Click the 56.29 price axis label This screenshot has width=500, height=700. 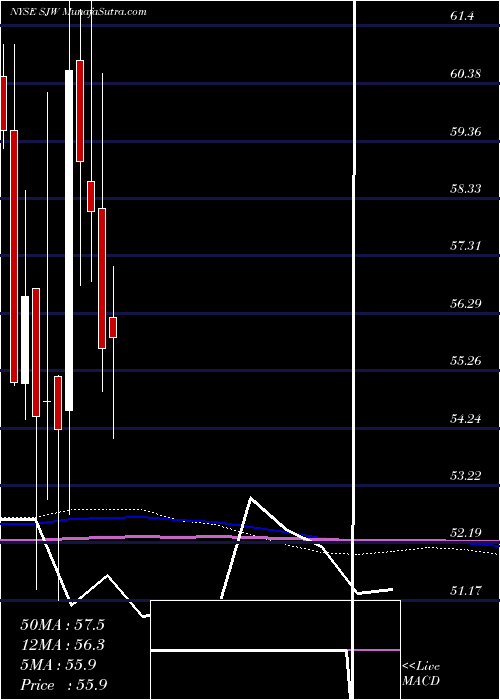(466, 304)
